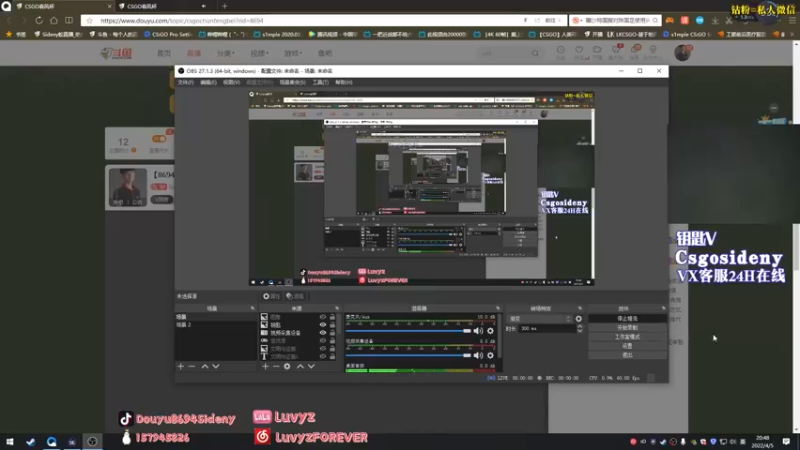Mute the 视频采集设备 mixer channel speaker
This screenshot has width=800, height=450.
478,355
